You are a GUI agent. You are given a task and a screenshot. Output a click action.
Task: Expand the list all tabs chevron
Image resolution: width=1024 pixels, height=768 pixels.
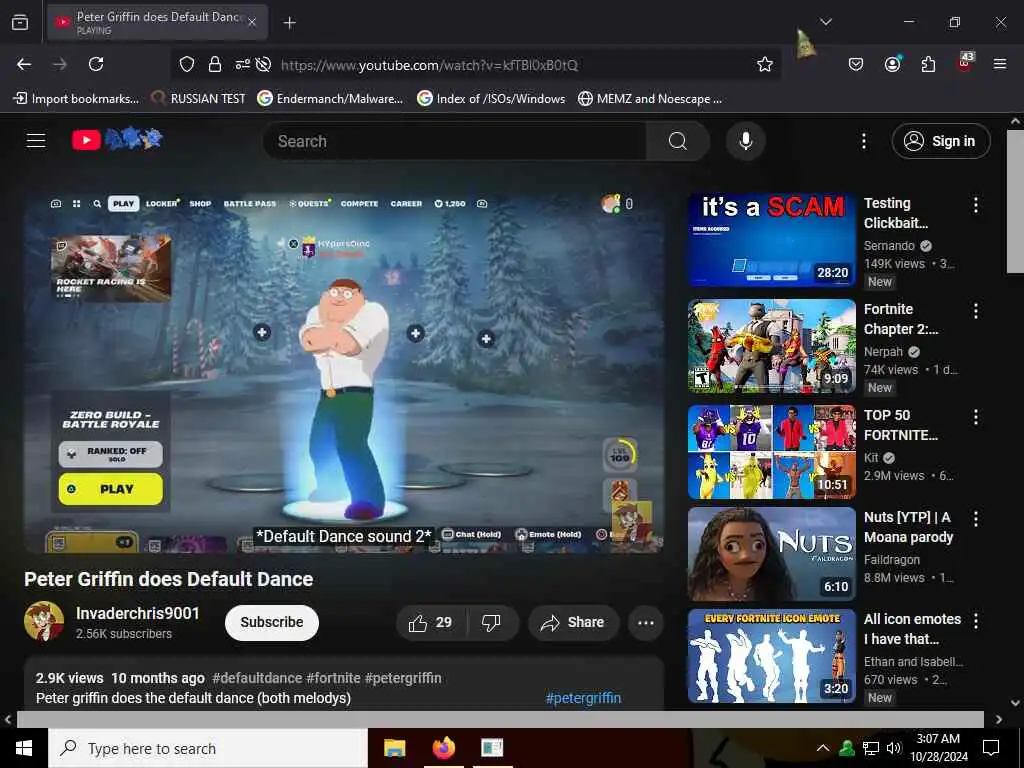[x=826, y=22]
